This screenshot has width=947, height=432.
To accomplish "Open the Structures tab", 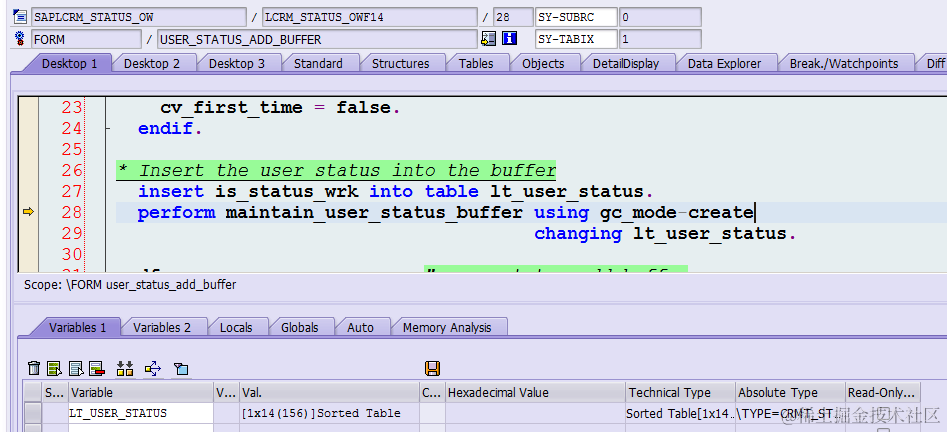I will (400, 63).
